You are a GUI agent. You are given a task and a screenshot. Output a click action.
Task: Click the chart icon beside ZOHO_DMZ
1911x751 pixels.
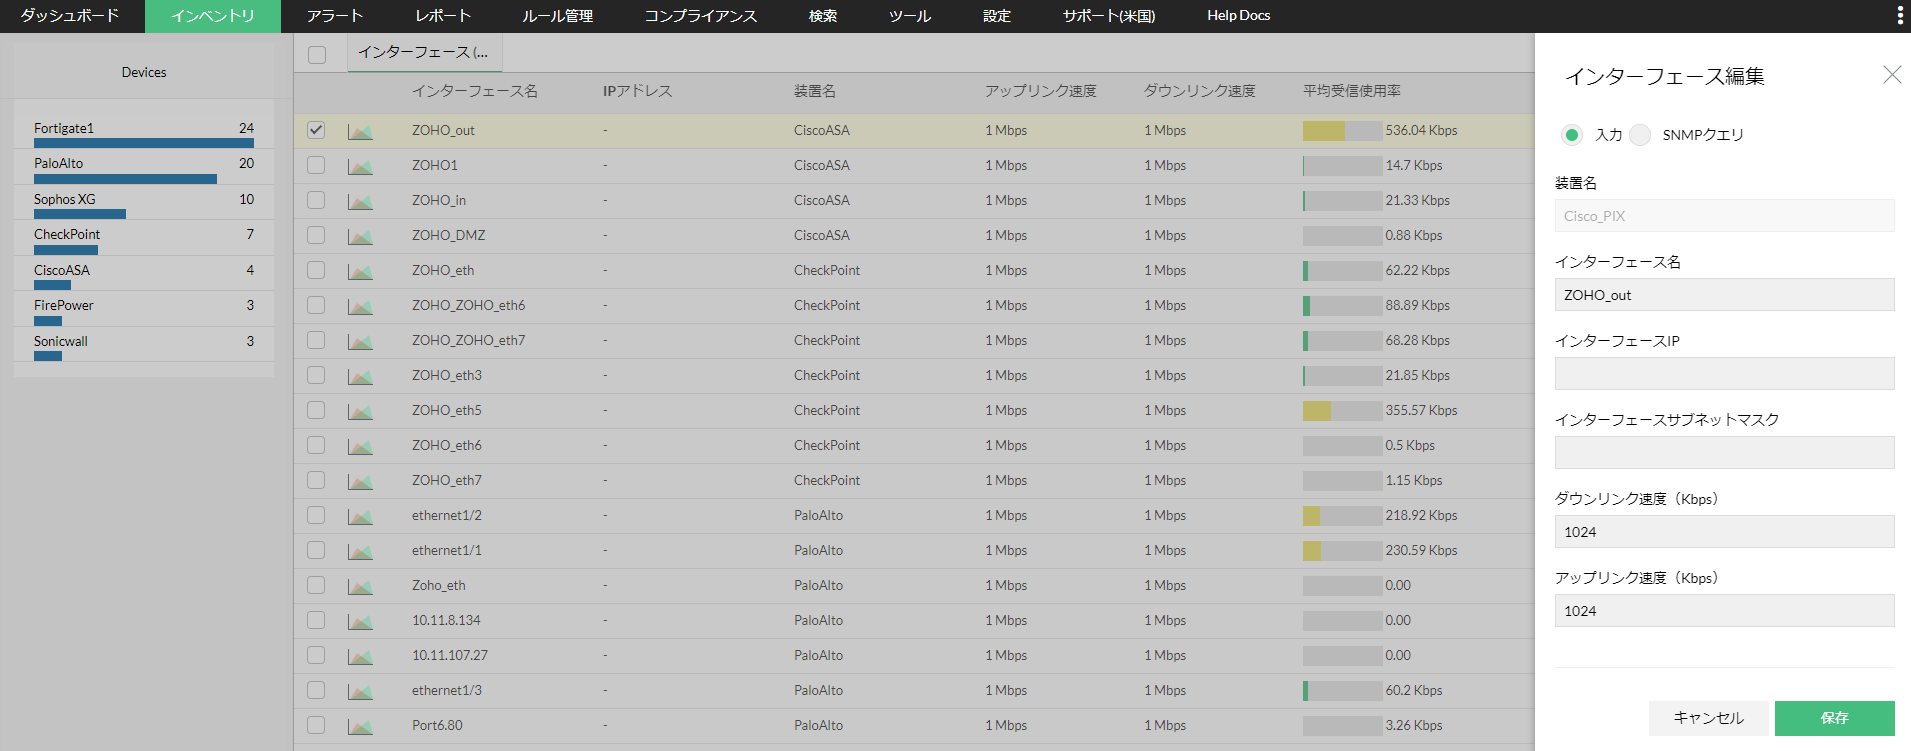click(x=360, y=236)
